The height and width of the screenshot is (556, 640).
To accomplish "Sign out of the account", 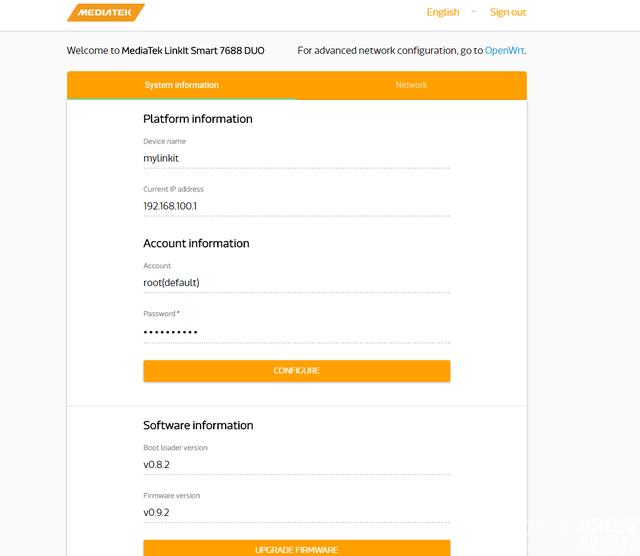I will [508, 12].
